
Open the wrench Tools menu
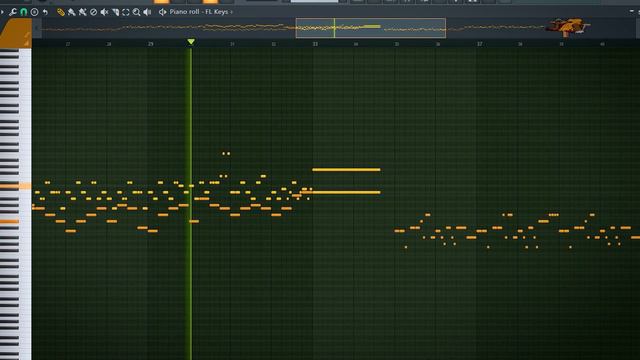[x=13, y=12]
